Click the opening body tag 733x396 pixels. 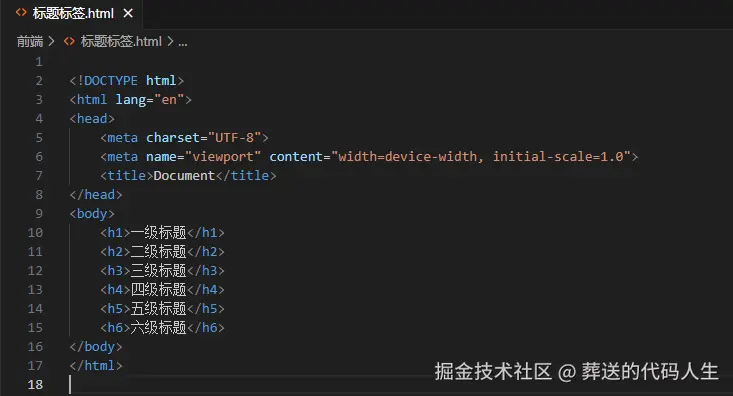point(92,214)
